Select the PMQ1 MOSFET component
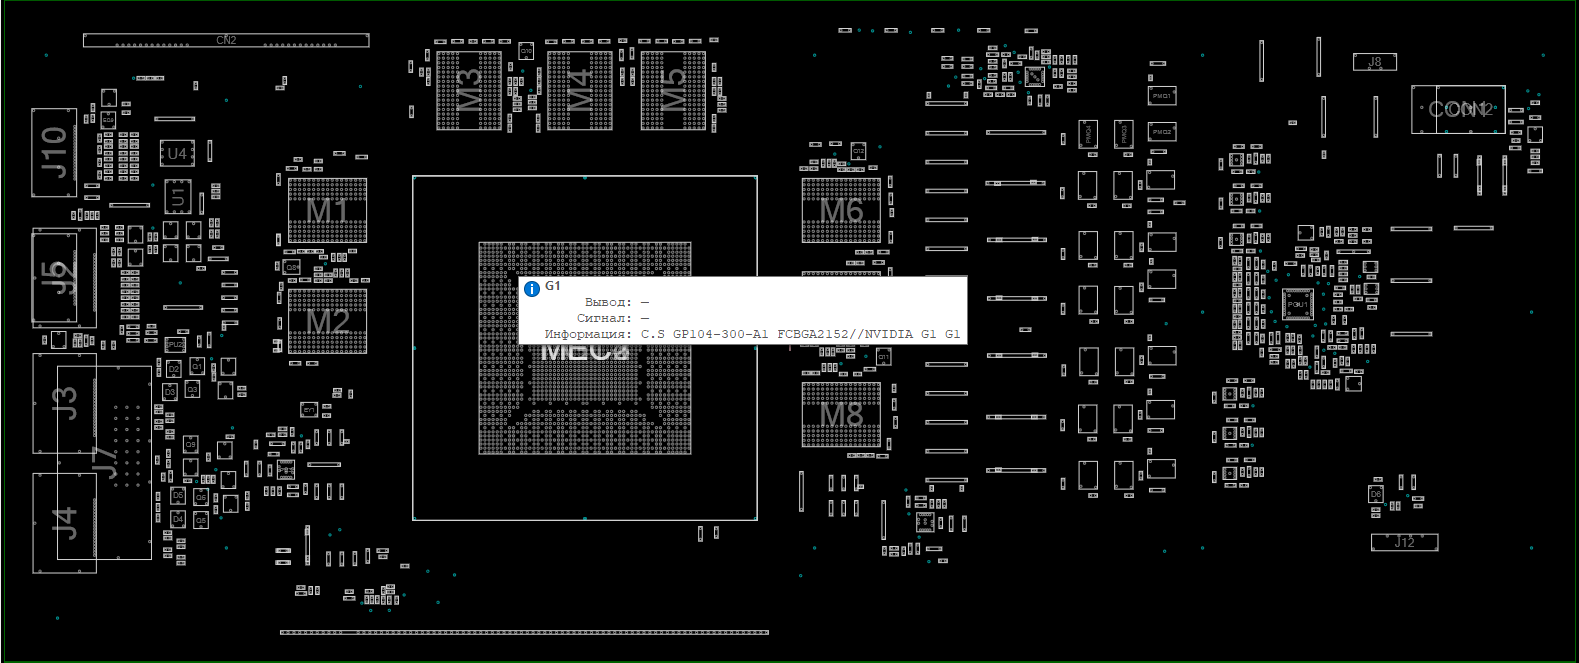The image size is (1579, 663). coord(1161,96)
